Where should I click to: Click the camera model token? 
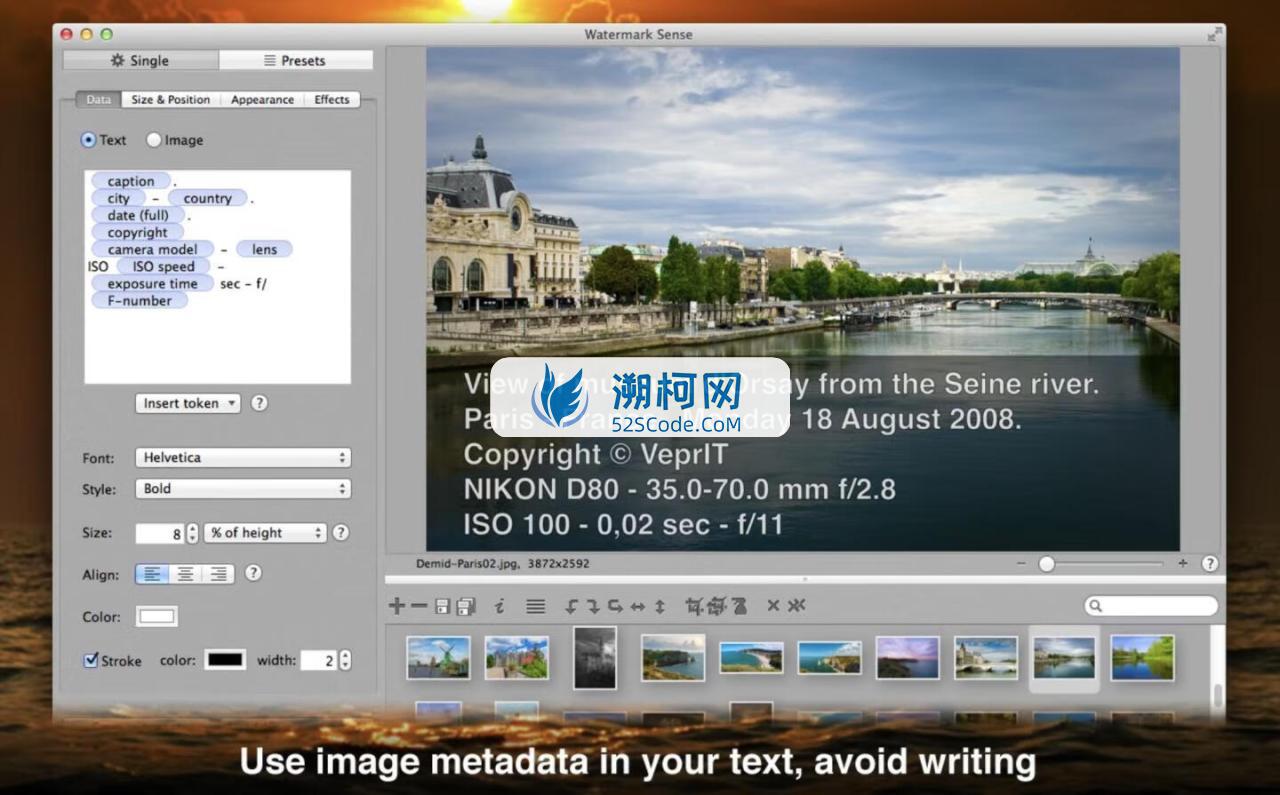pyautogui.click(x=153, y=249)
